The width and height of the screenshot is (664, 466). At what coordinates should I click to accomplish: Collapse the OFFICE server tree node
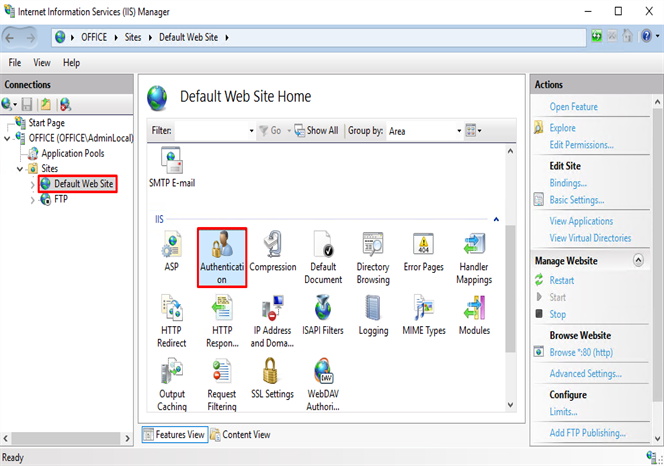[7, 139]
